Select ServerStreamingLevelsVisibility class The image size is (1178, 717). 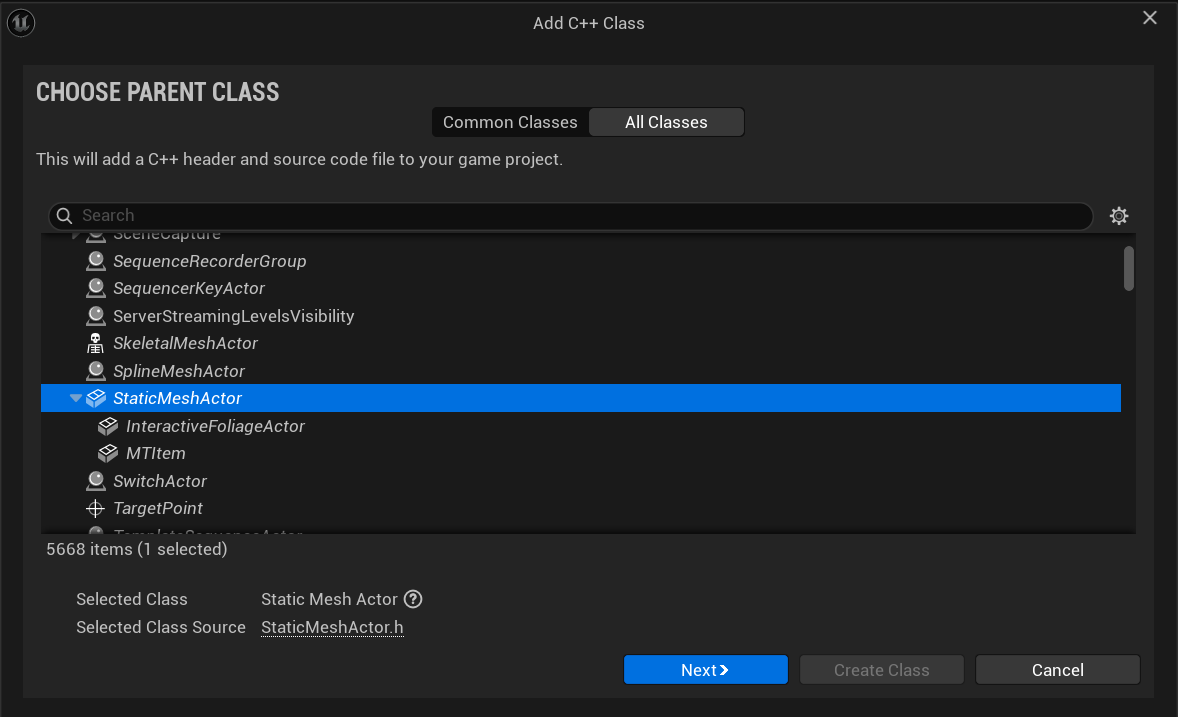(x=234, y=316)
